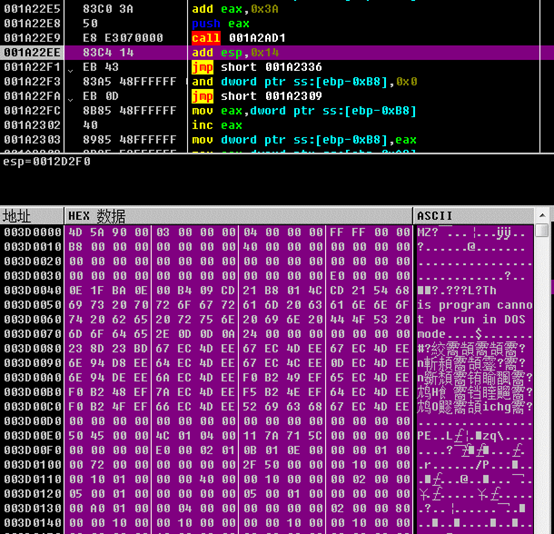This screenshot has height=534, width=554.
Task: Click ASCII text 'is program canno'
Action: click(x=475, y=305)
